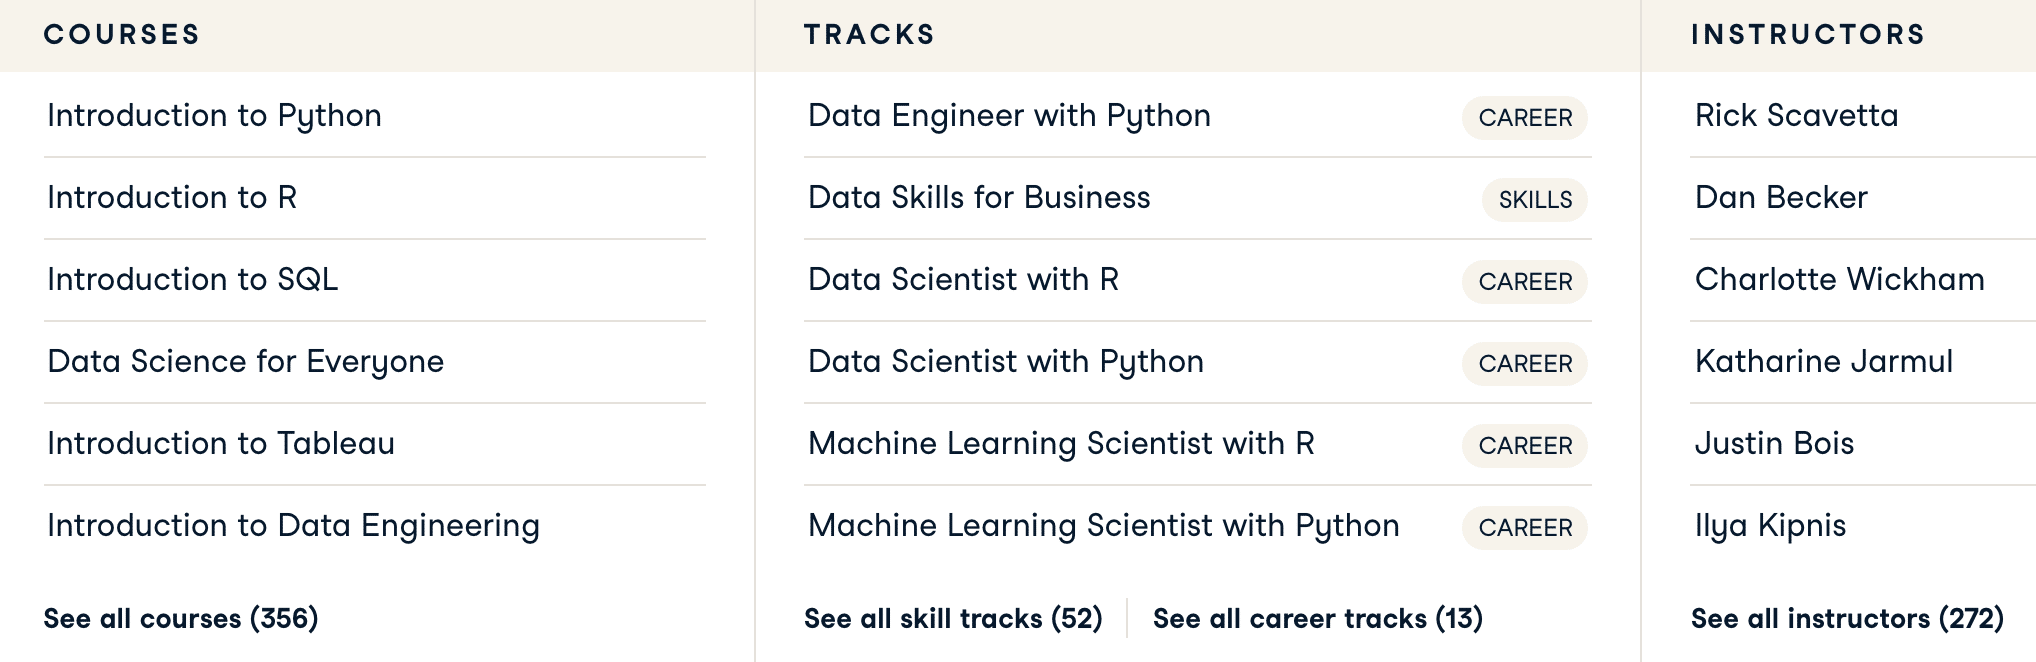Open the Data Engineer with Python track

click(x=1009, y=115)
